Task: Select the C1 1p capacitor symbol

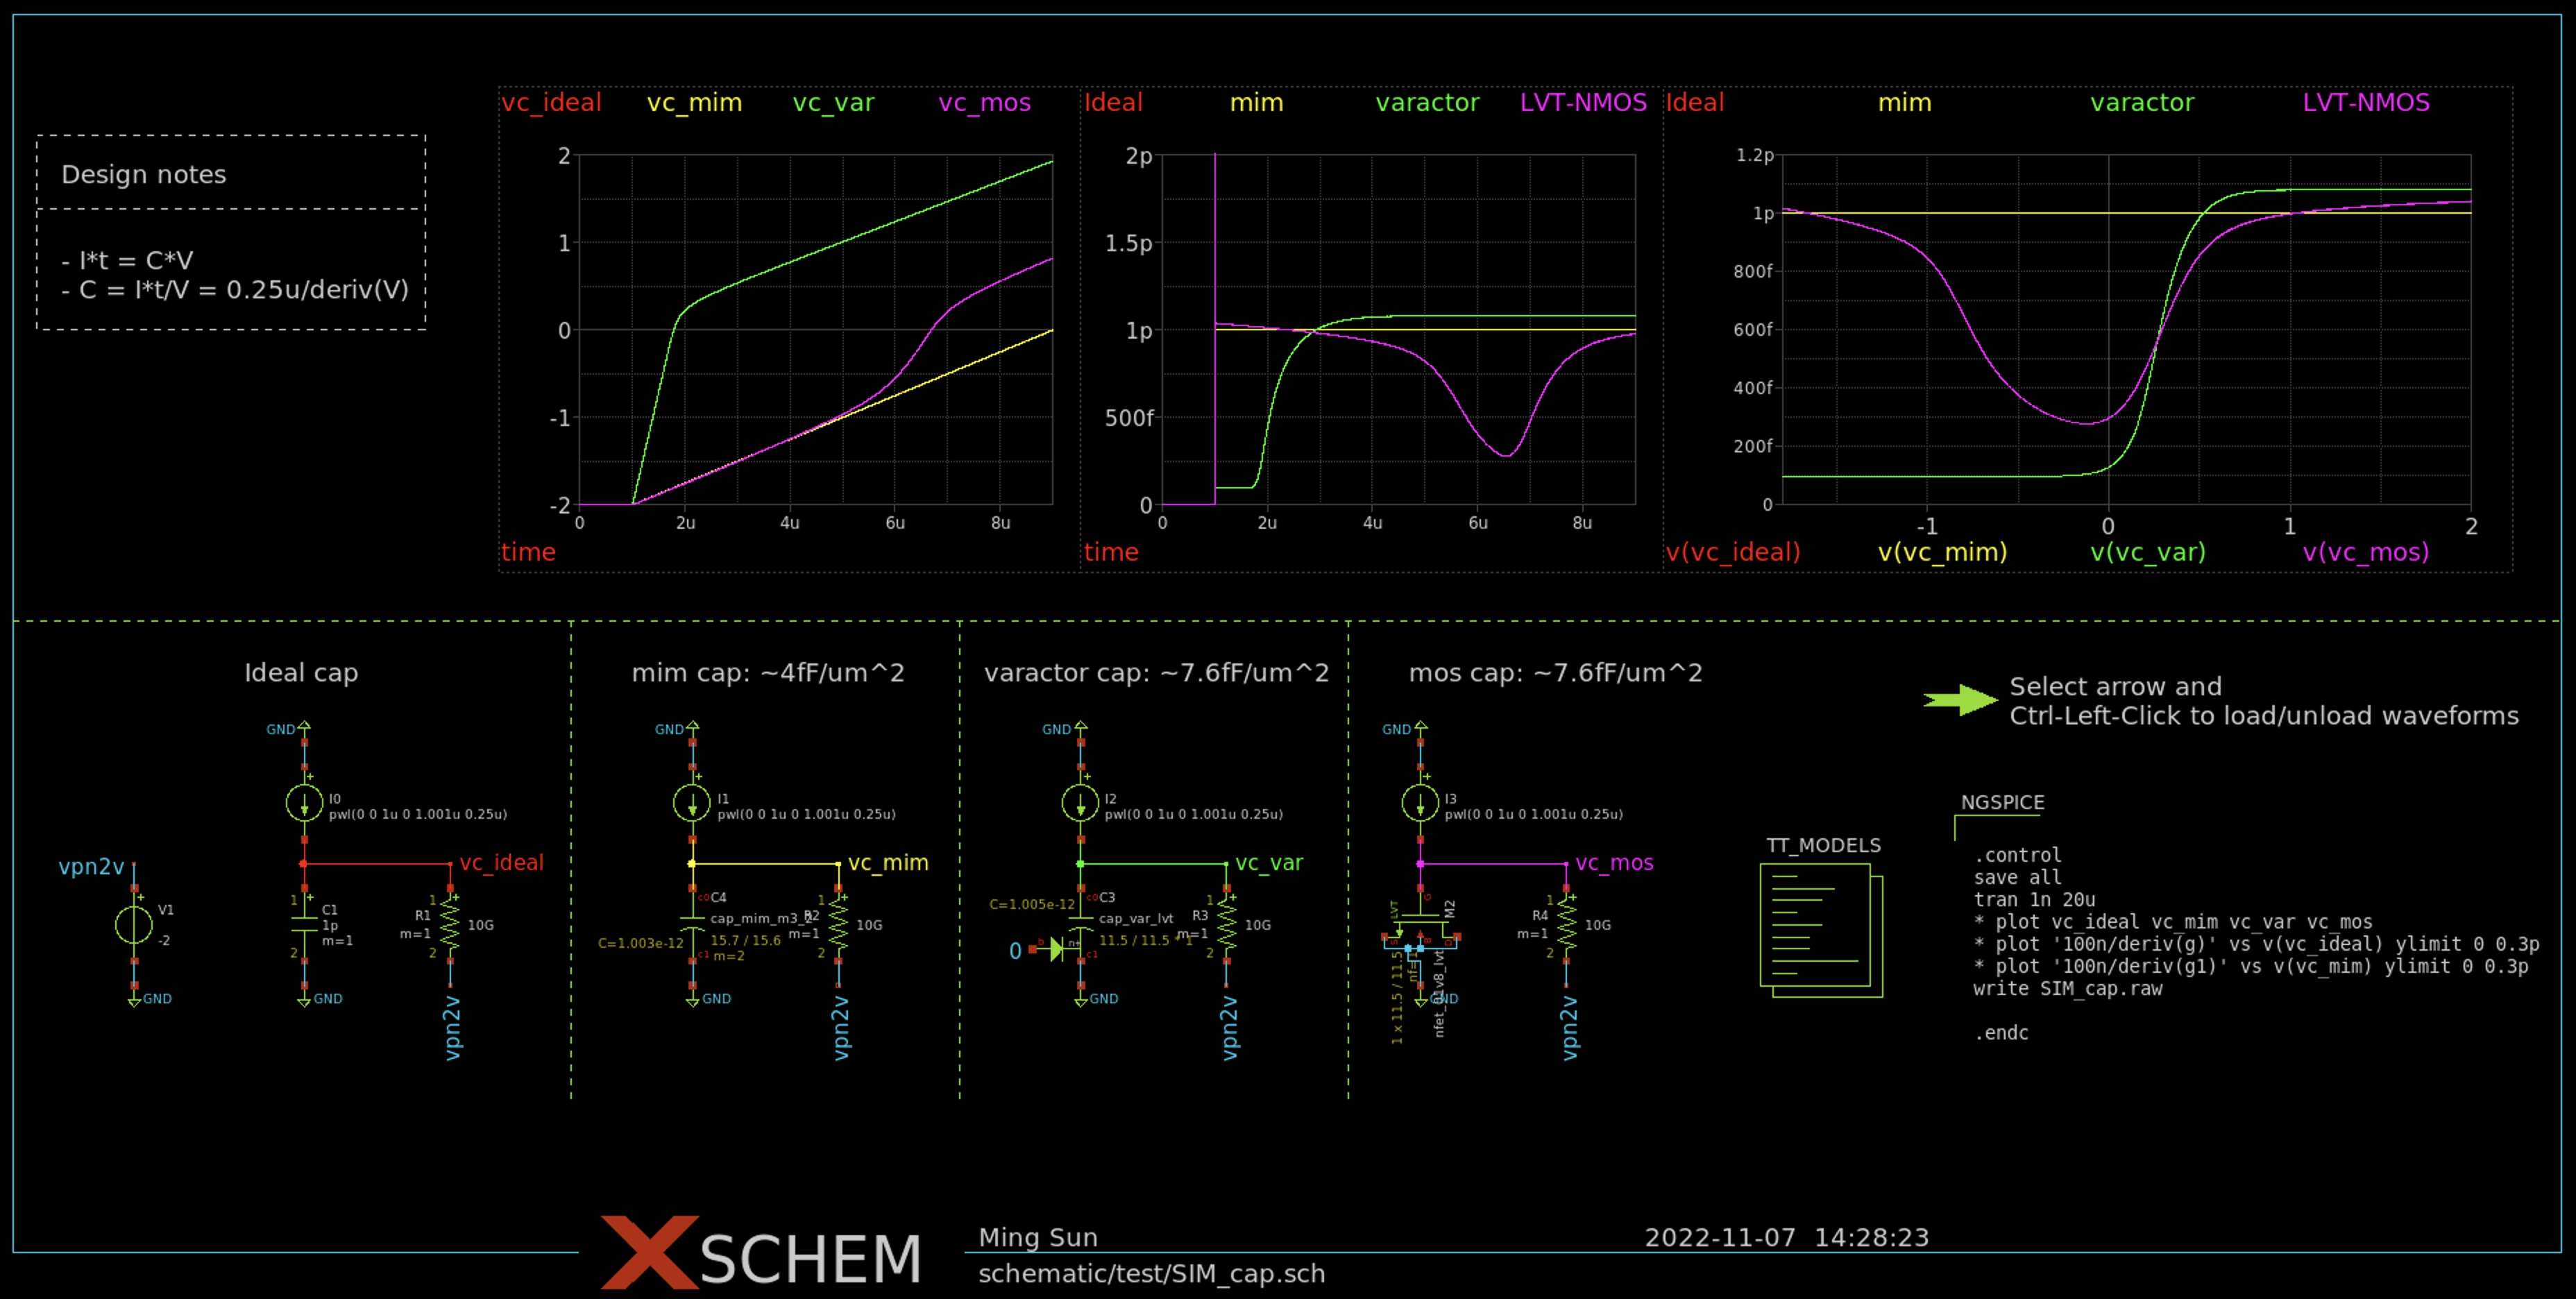Action: tap(304, 925)
